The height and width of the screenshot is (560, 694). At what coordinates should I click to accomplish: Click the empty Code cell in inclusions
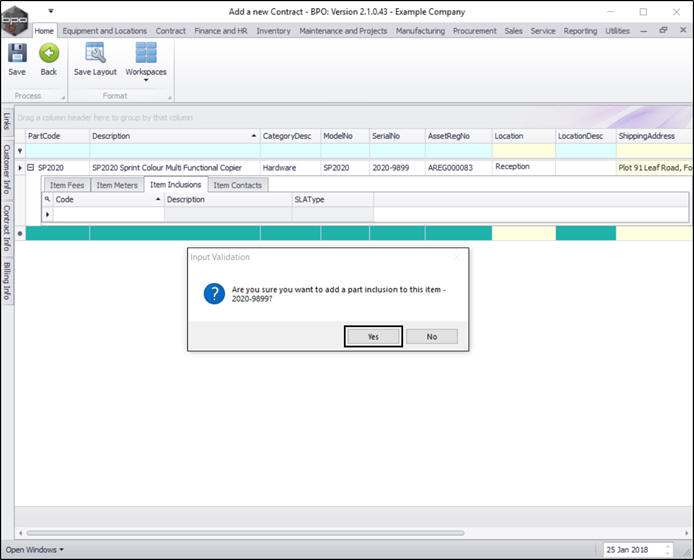108,214
